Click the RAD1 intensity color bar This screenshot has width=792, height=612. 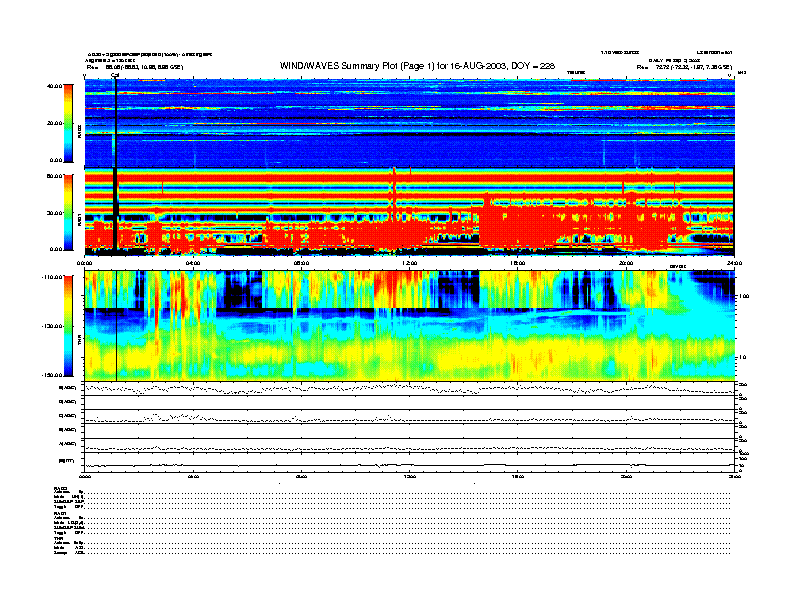68,213
